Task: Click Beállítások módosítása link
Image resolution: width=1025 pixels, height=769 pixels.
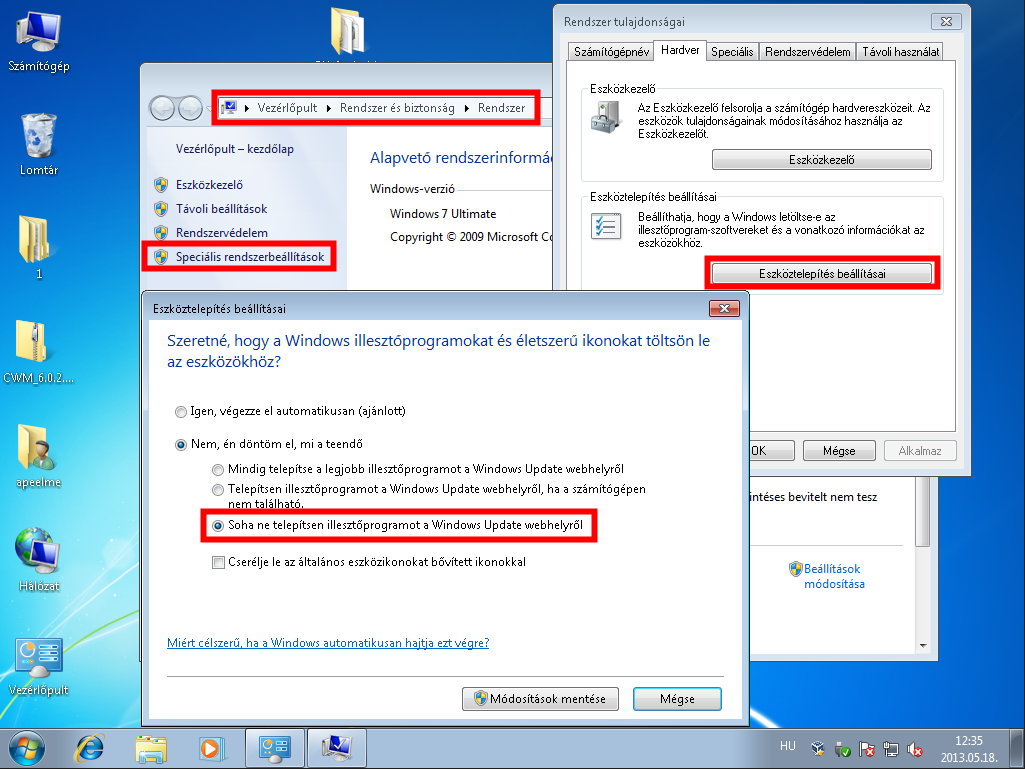Action: [x=833, y=576]
